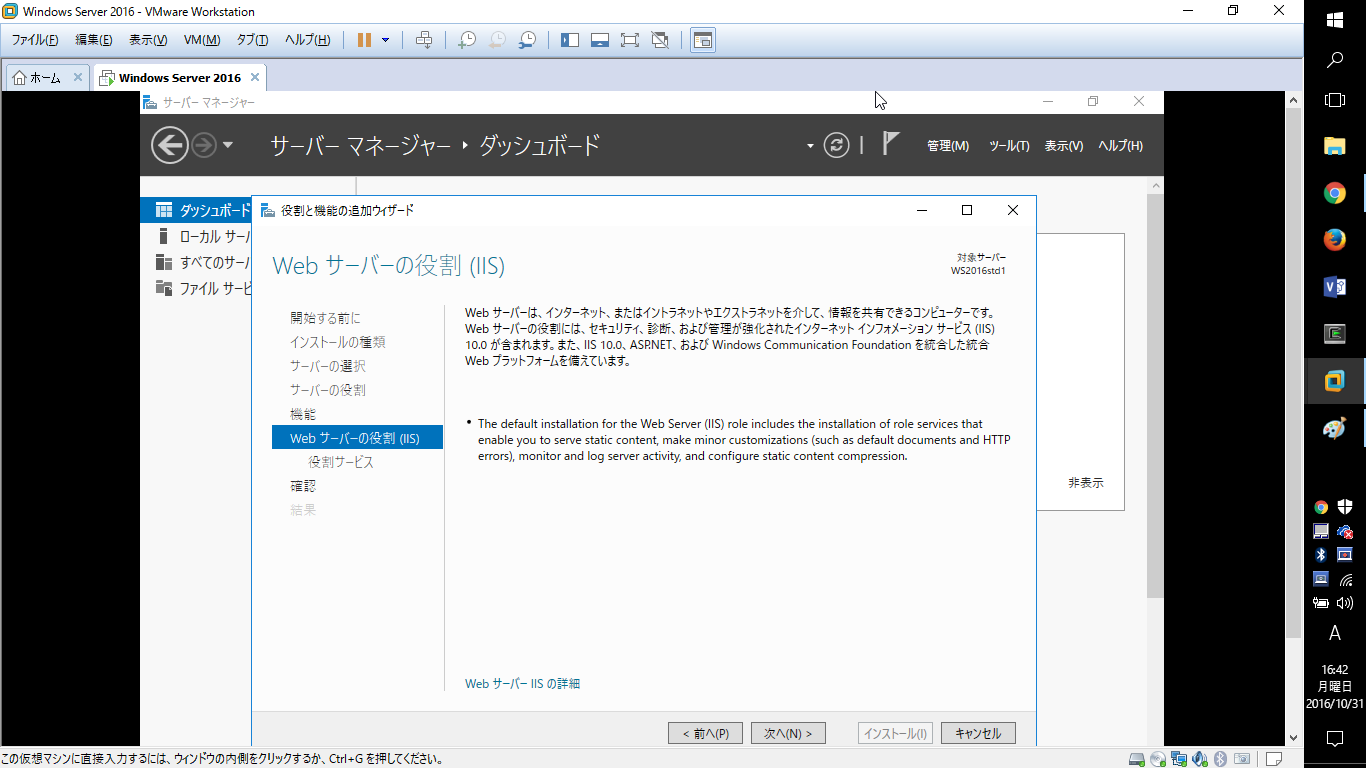Expand the power options dropdown arrow
This screenshot has height=768, width=1366.
pyautogui.click(x=386, y=40)
